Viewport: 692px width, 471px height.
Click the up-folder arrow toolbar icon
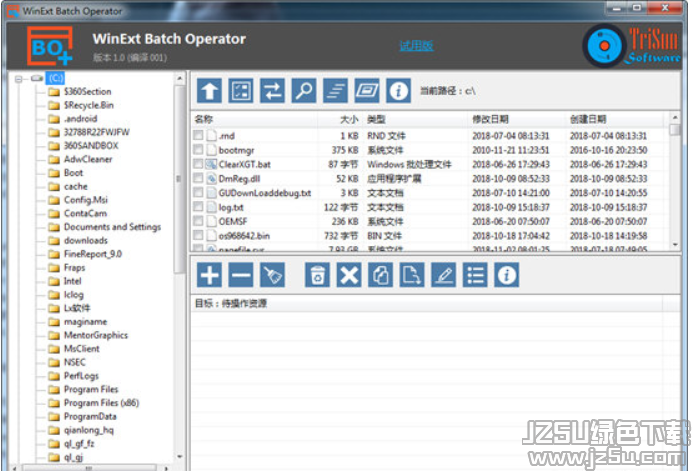[x=209, y=91]
